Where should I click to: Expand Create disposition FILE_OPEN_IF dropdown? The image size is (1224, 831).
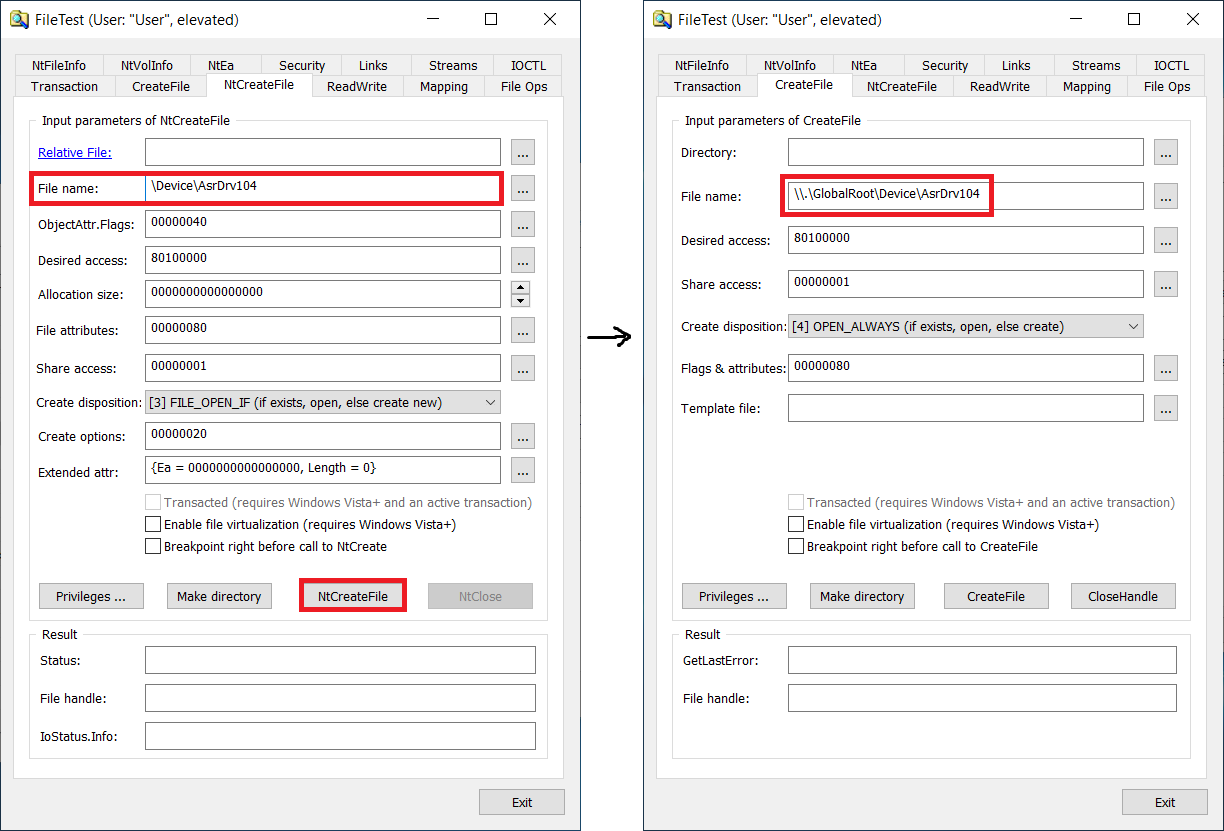[490, 402]
